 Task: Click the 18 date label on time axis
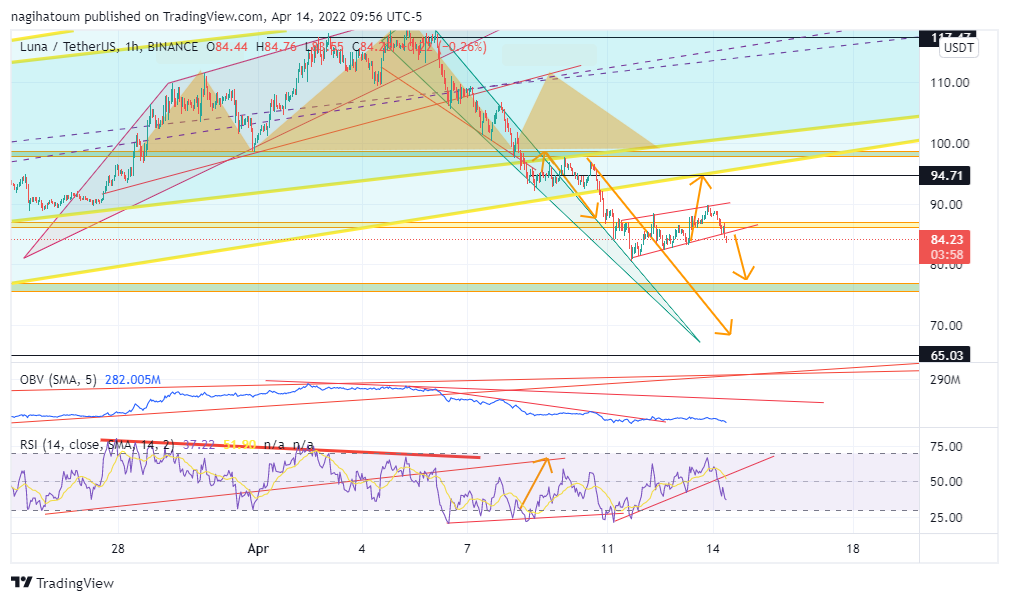click(853, 549)
